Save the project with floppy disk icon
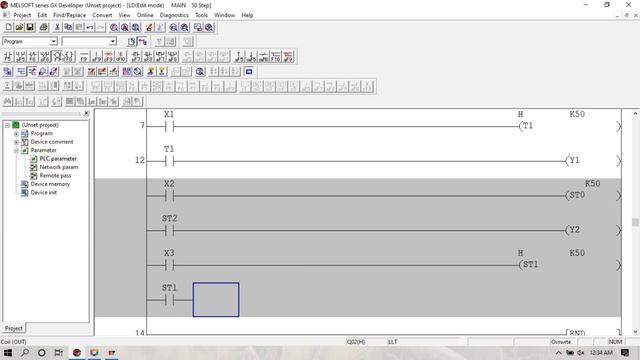 click(x=30, y=27)
